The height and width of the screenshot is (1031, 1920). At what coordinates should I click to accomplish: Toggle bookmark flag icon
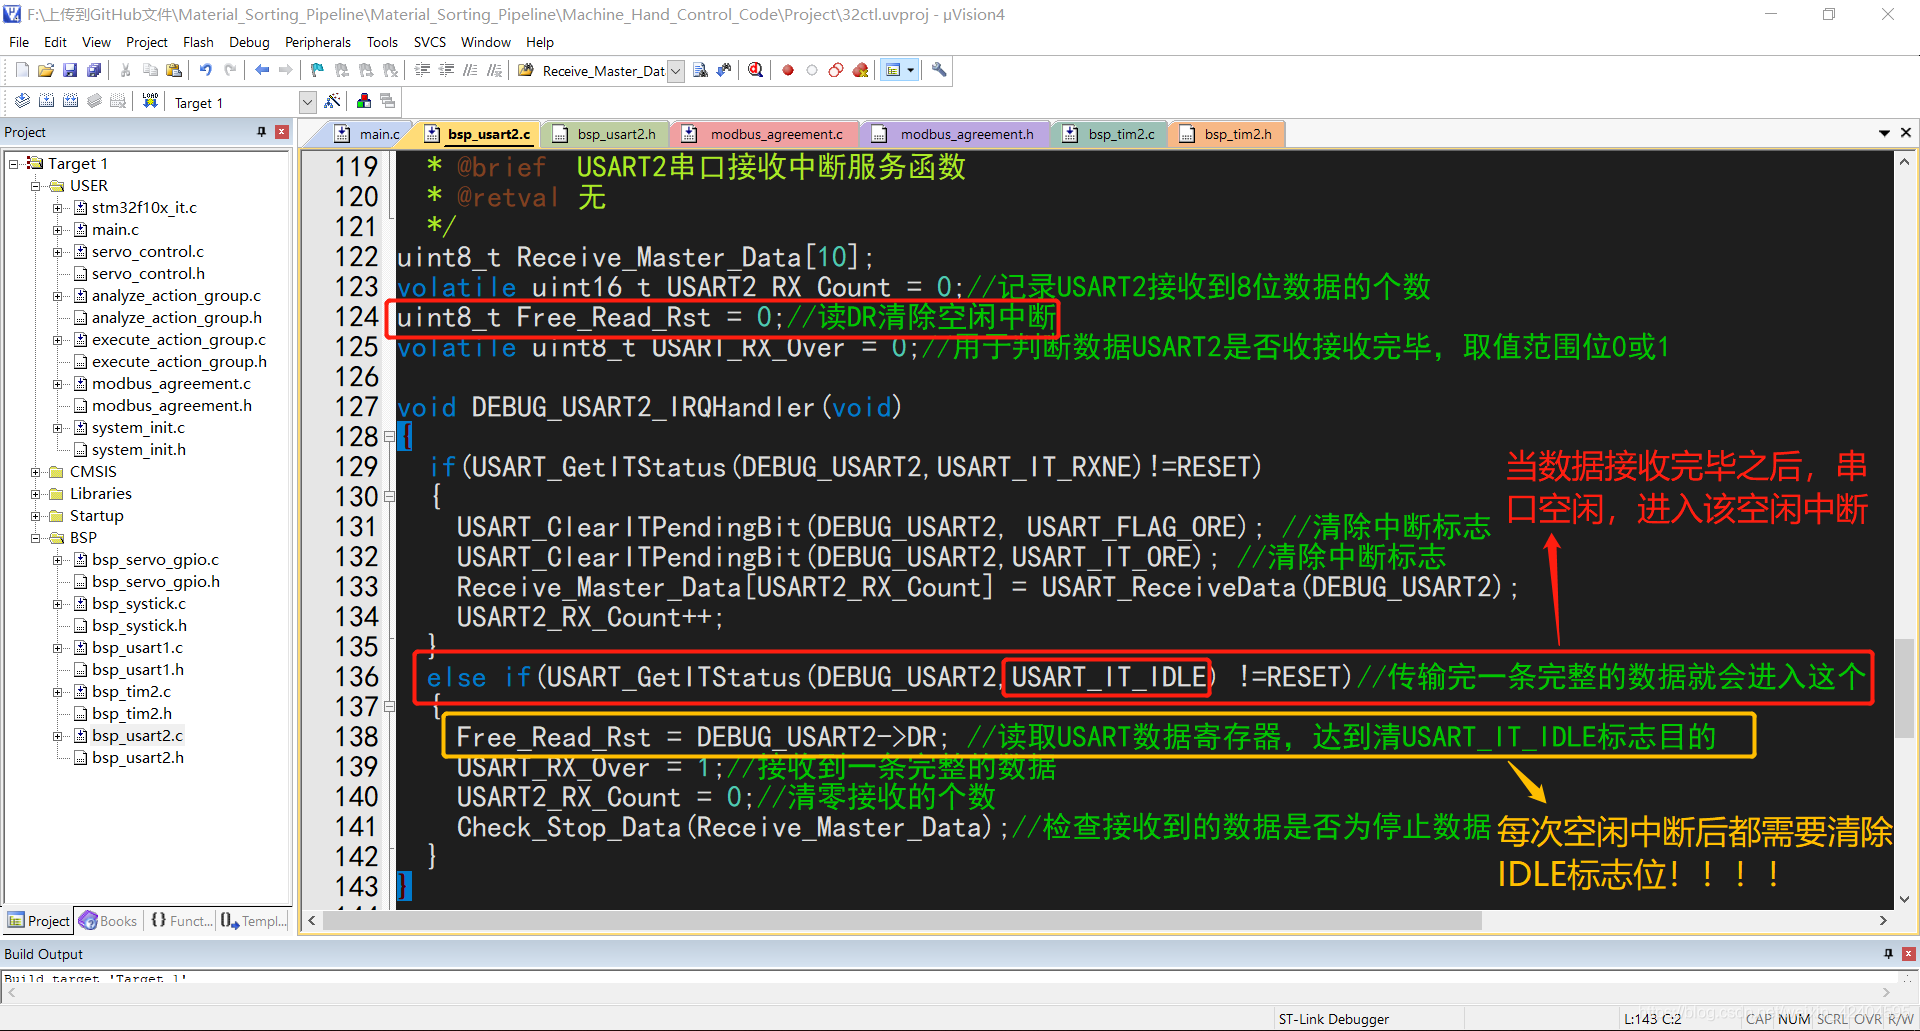click(x=317, y=70)
